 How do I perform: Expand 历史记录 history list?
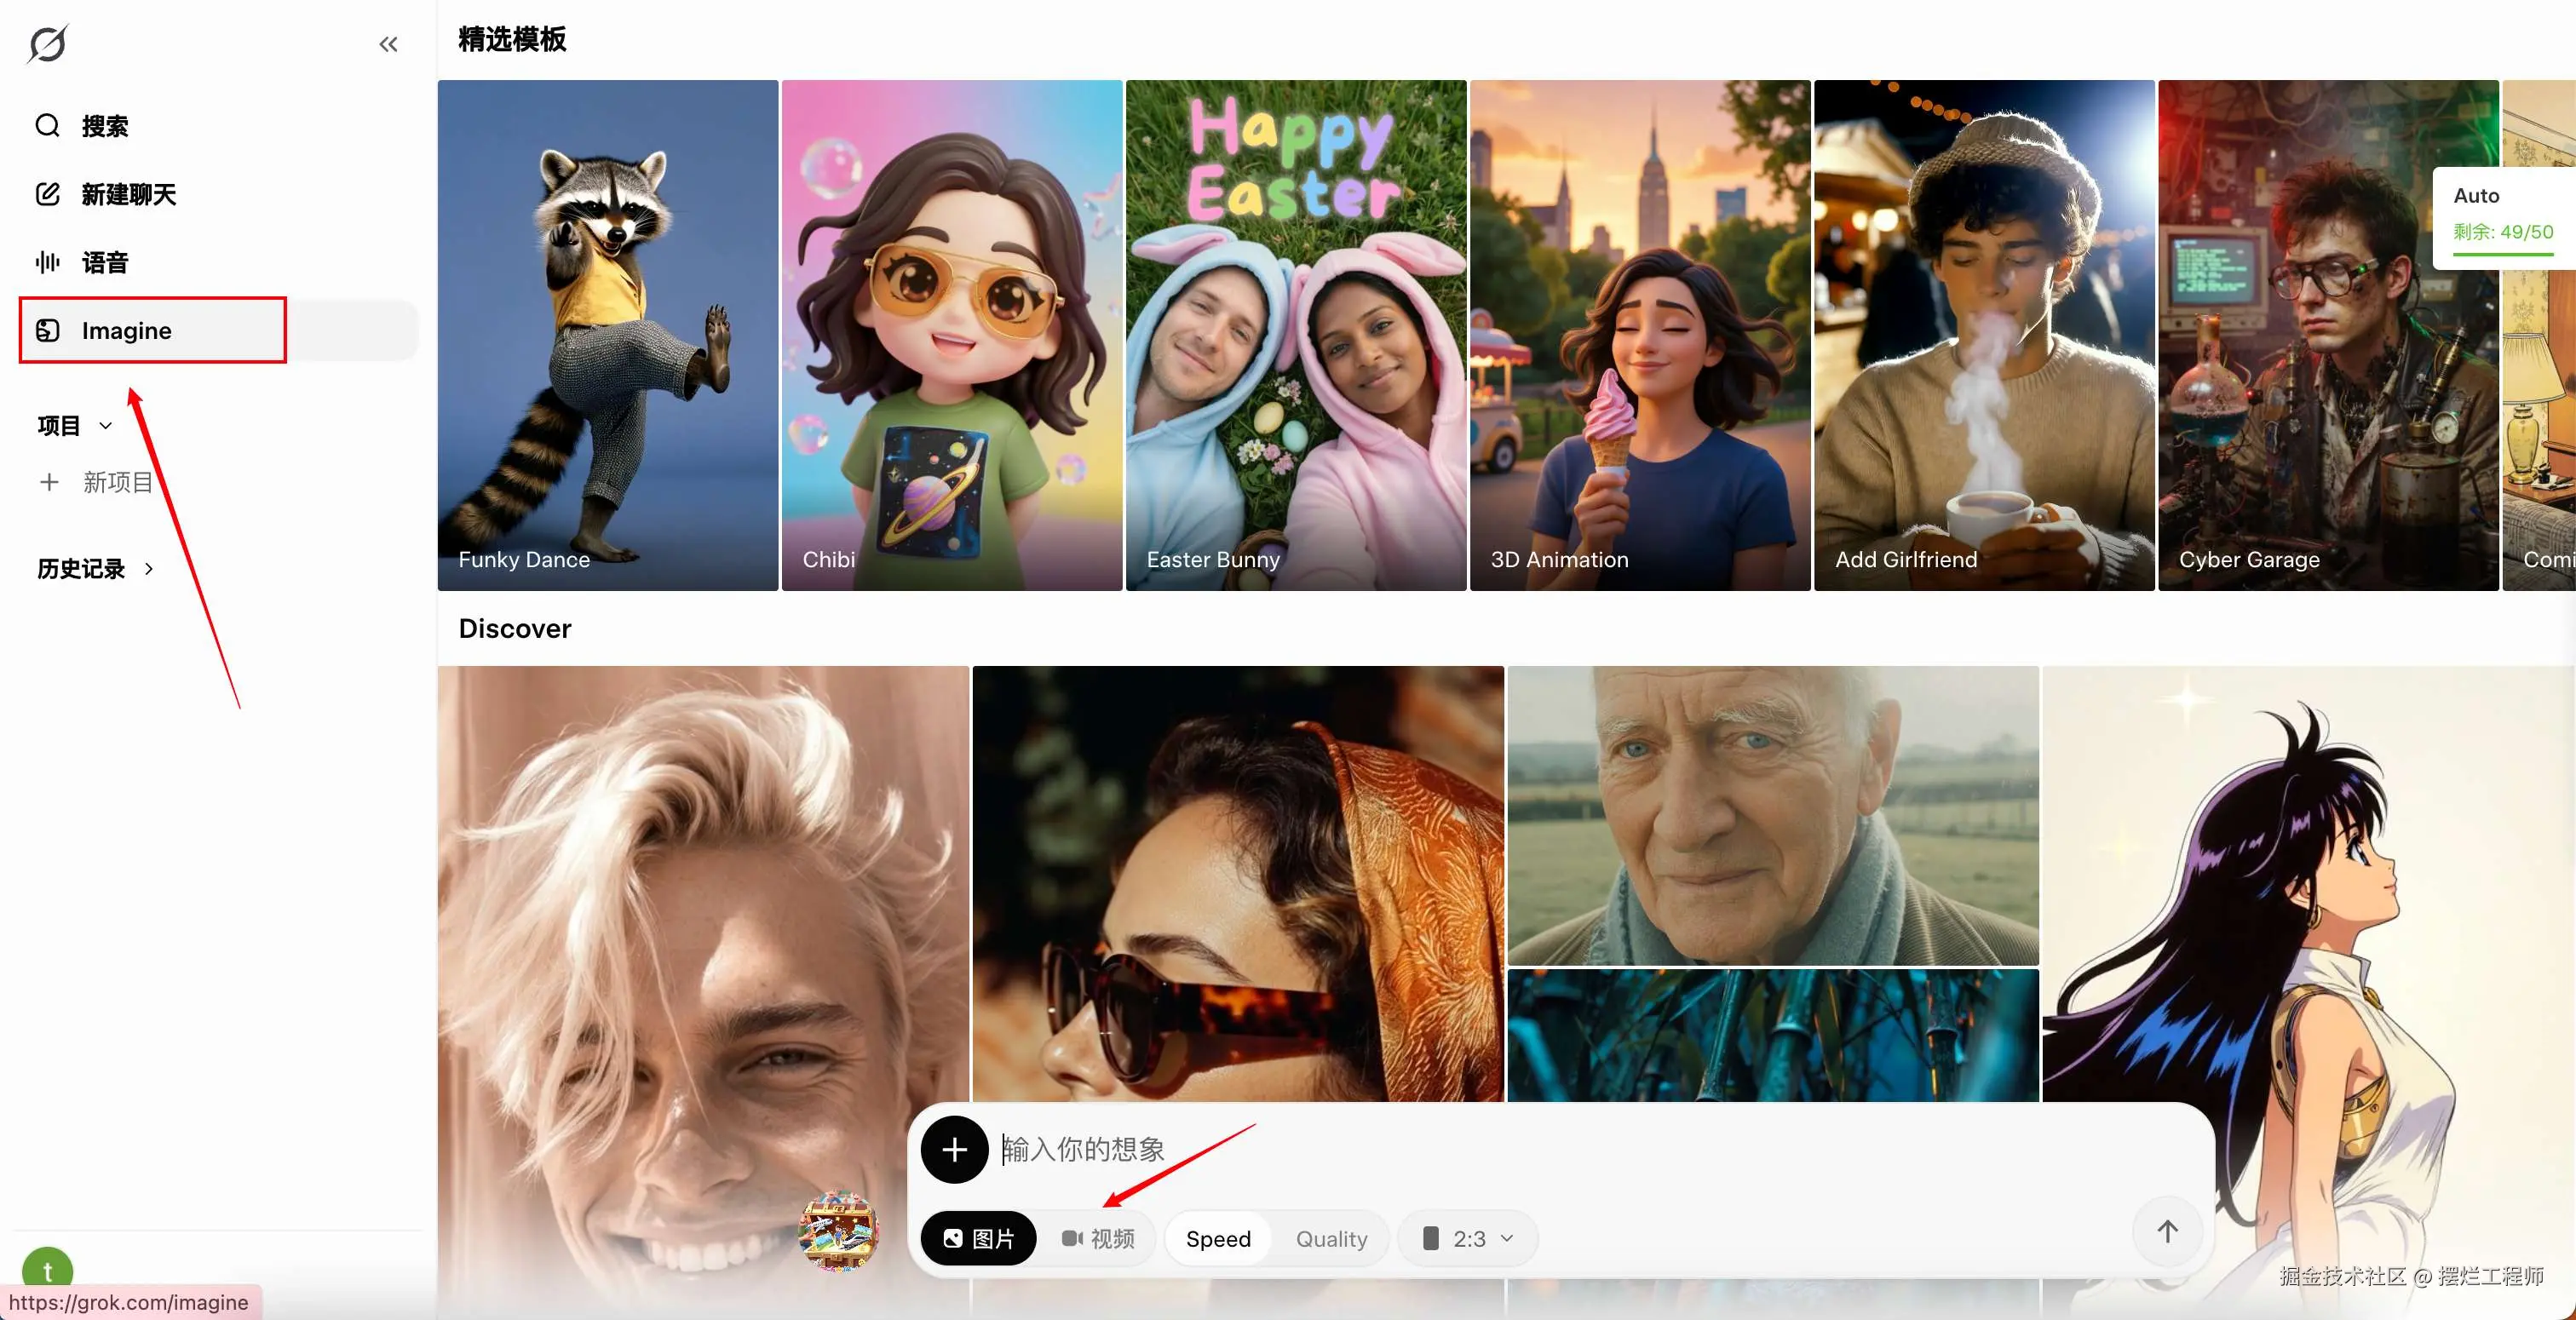[148, 568]
